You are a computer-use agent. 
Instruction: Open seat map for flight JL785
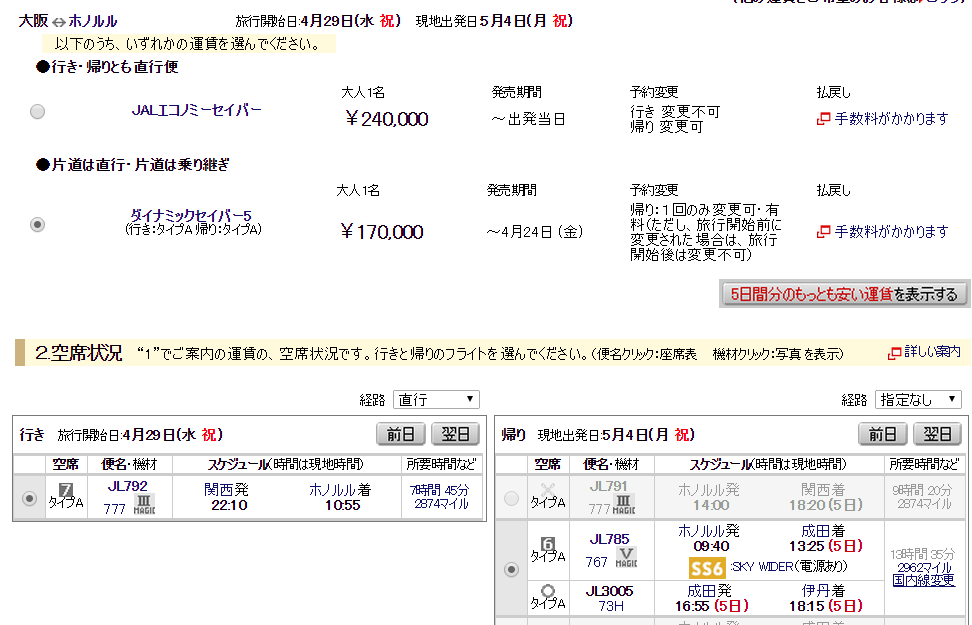pos(609,539)
